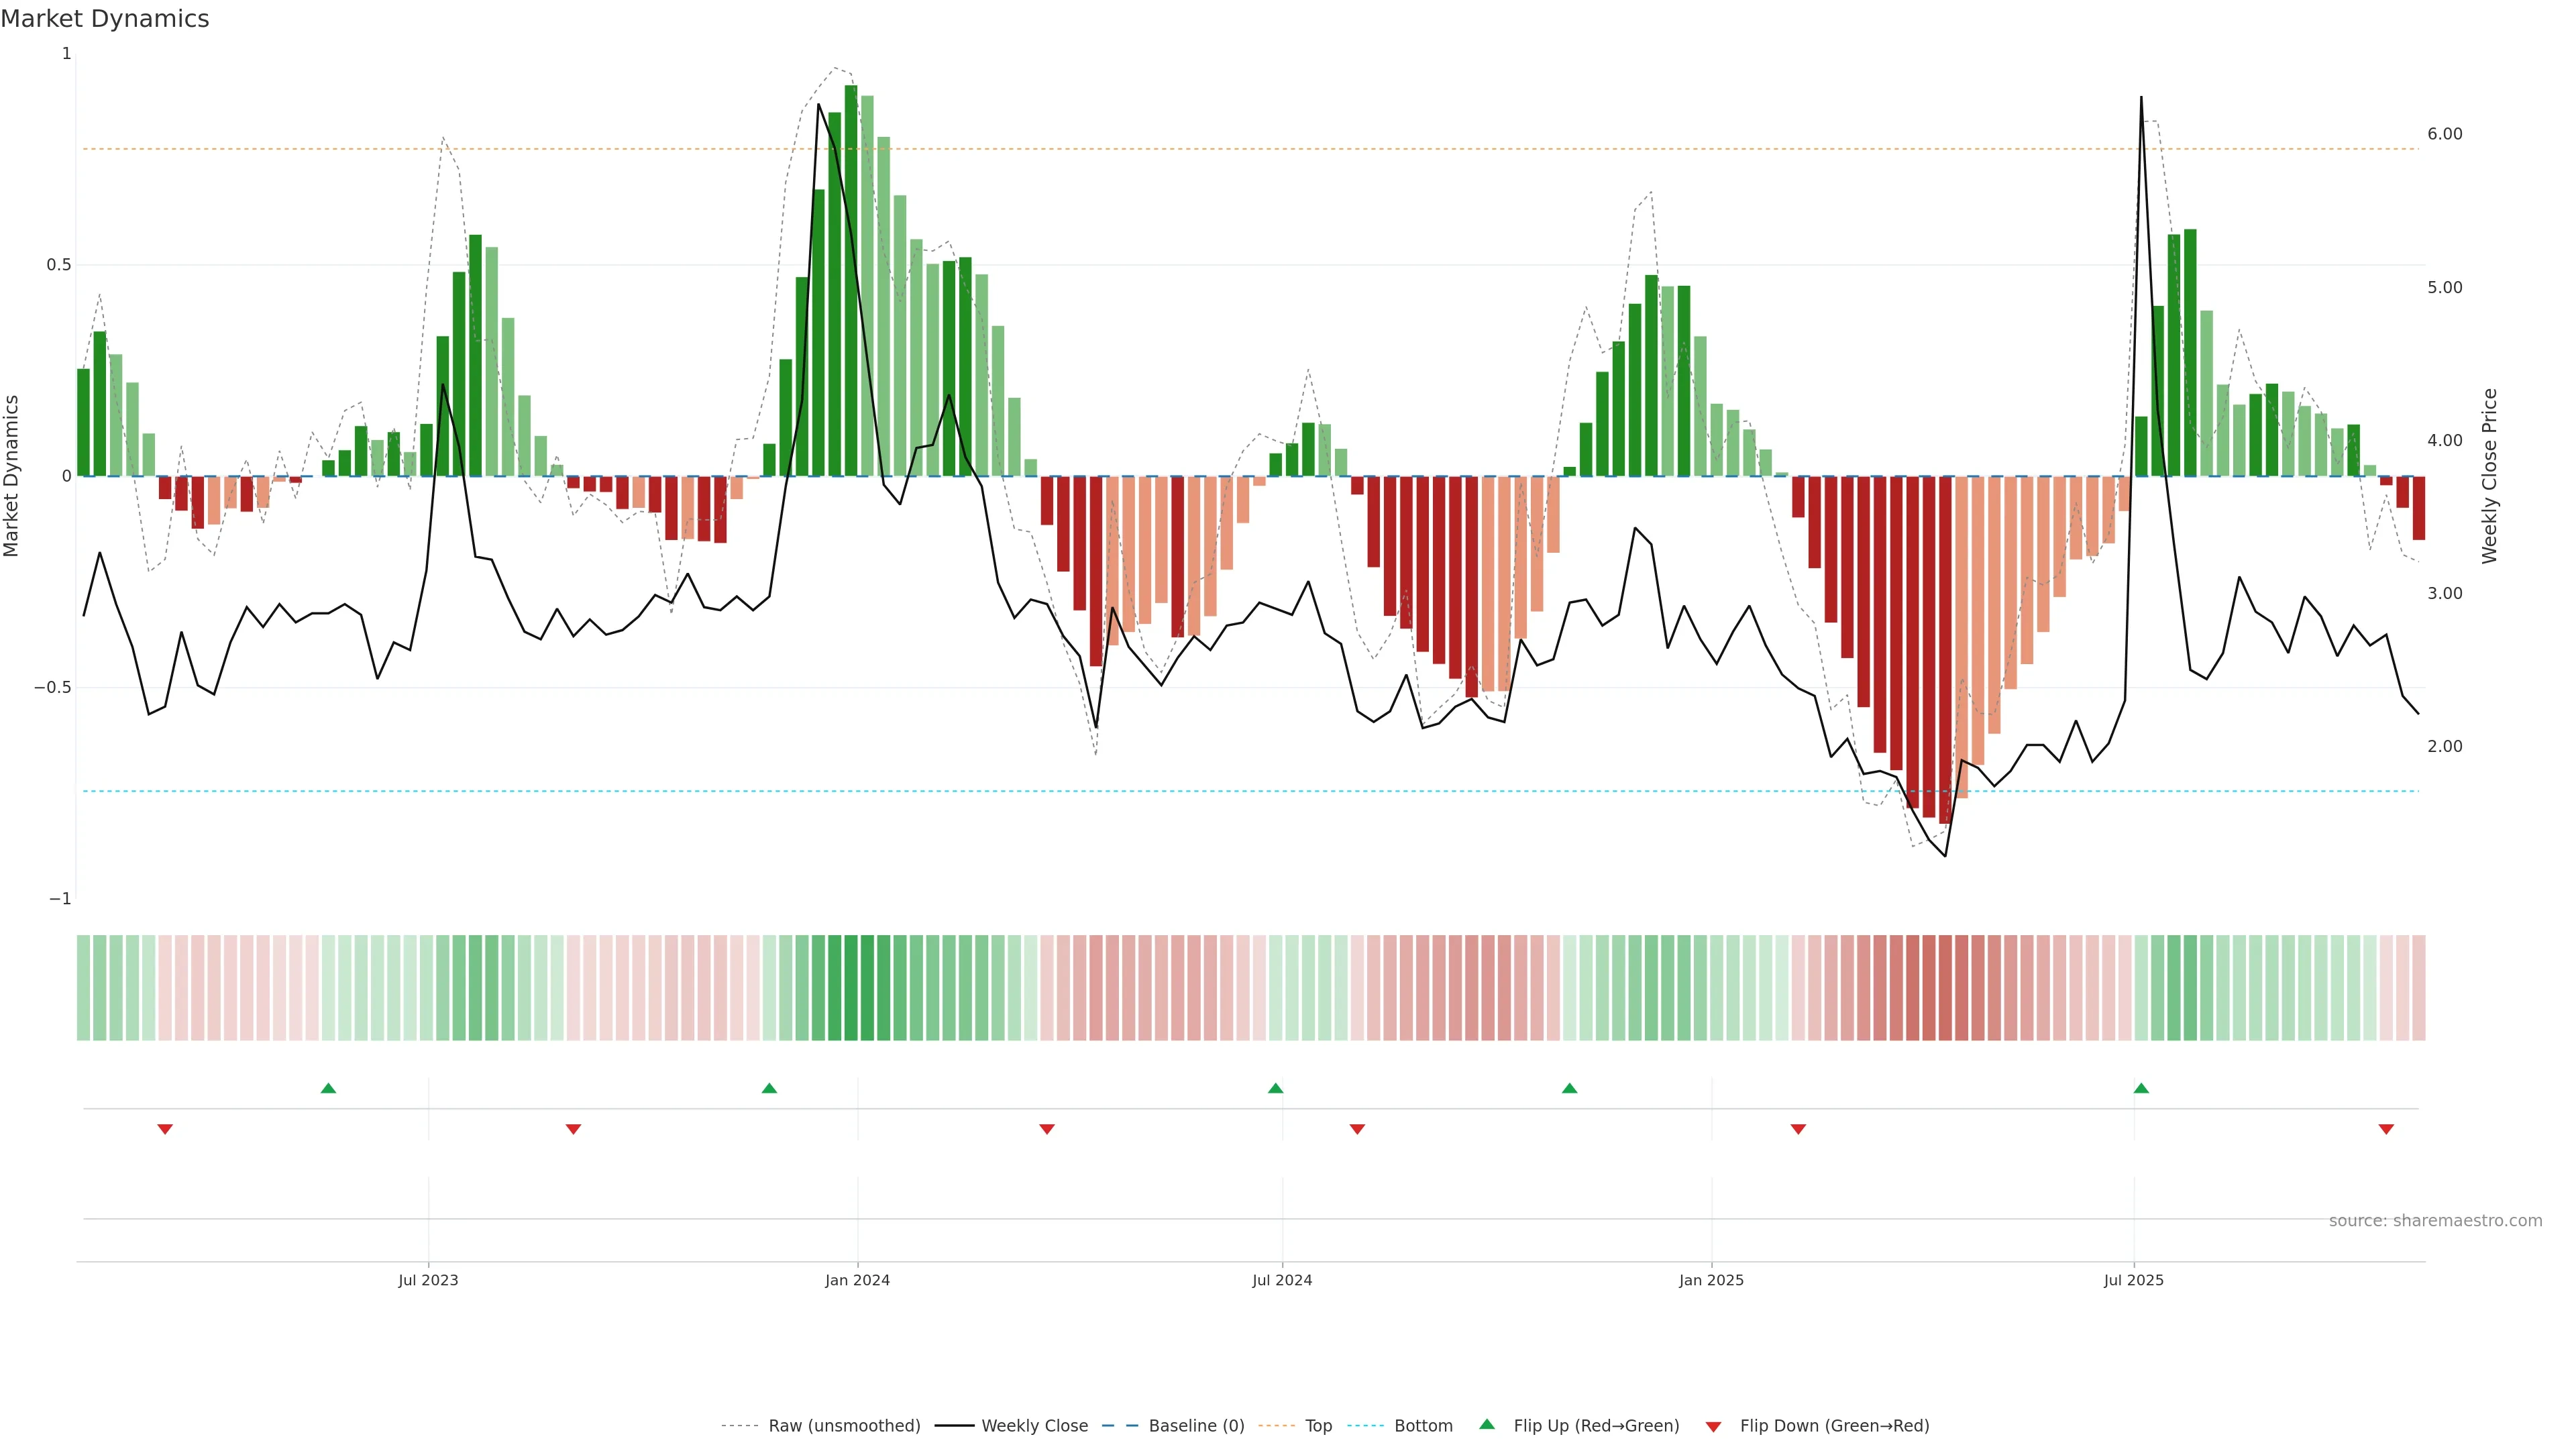Screen dimensions: 2576x1449
Task: Click the first green flip-up triangle marker
Action: coord(328,1088)
